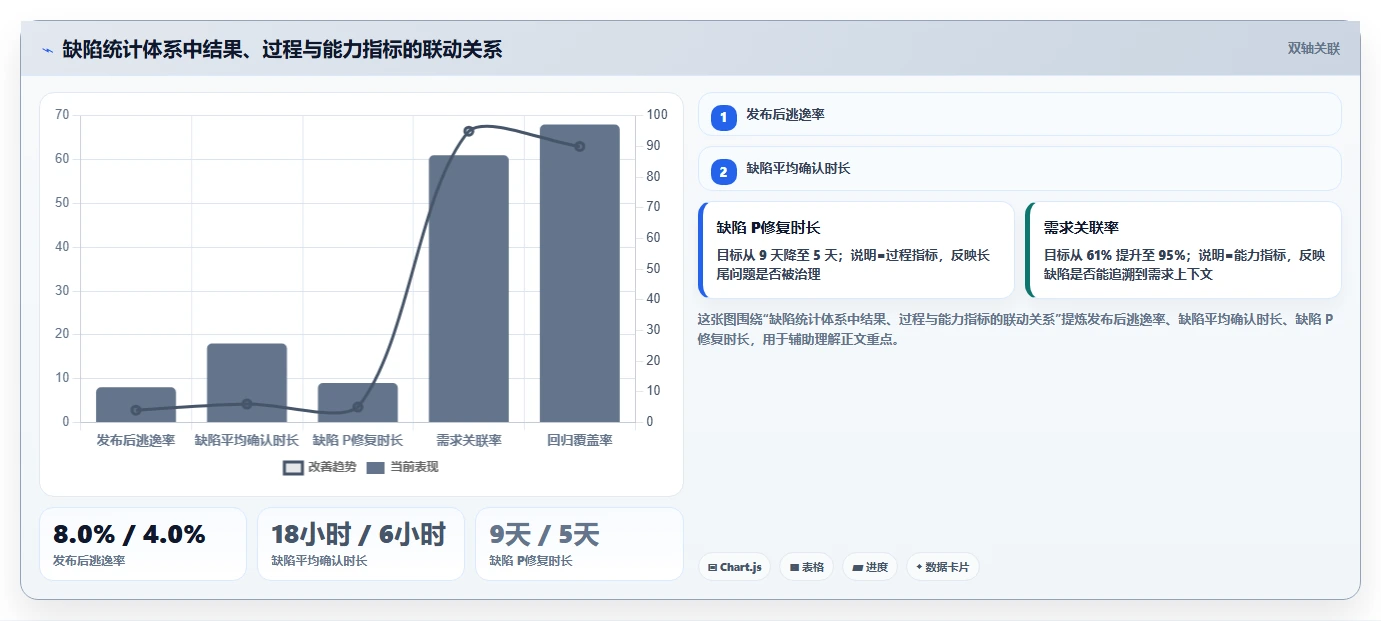This screenshot has height=621, width=1381.
Task: Click the 缺陷 P修复时长 axis label
Action: tap(358, 440)
